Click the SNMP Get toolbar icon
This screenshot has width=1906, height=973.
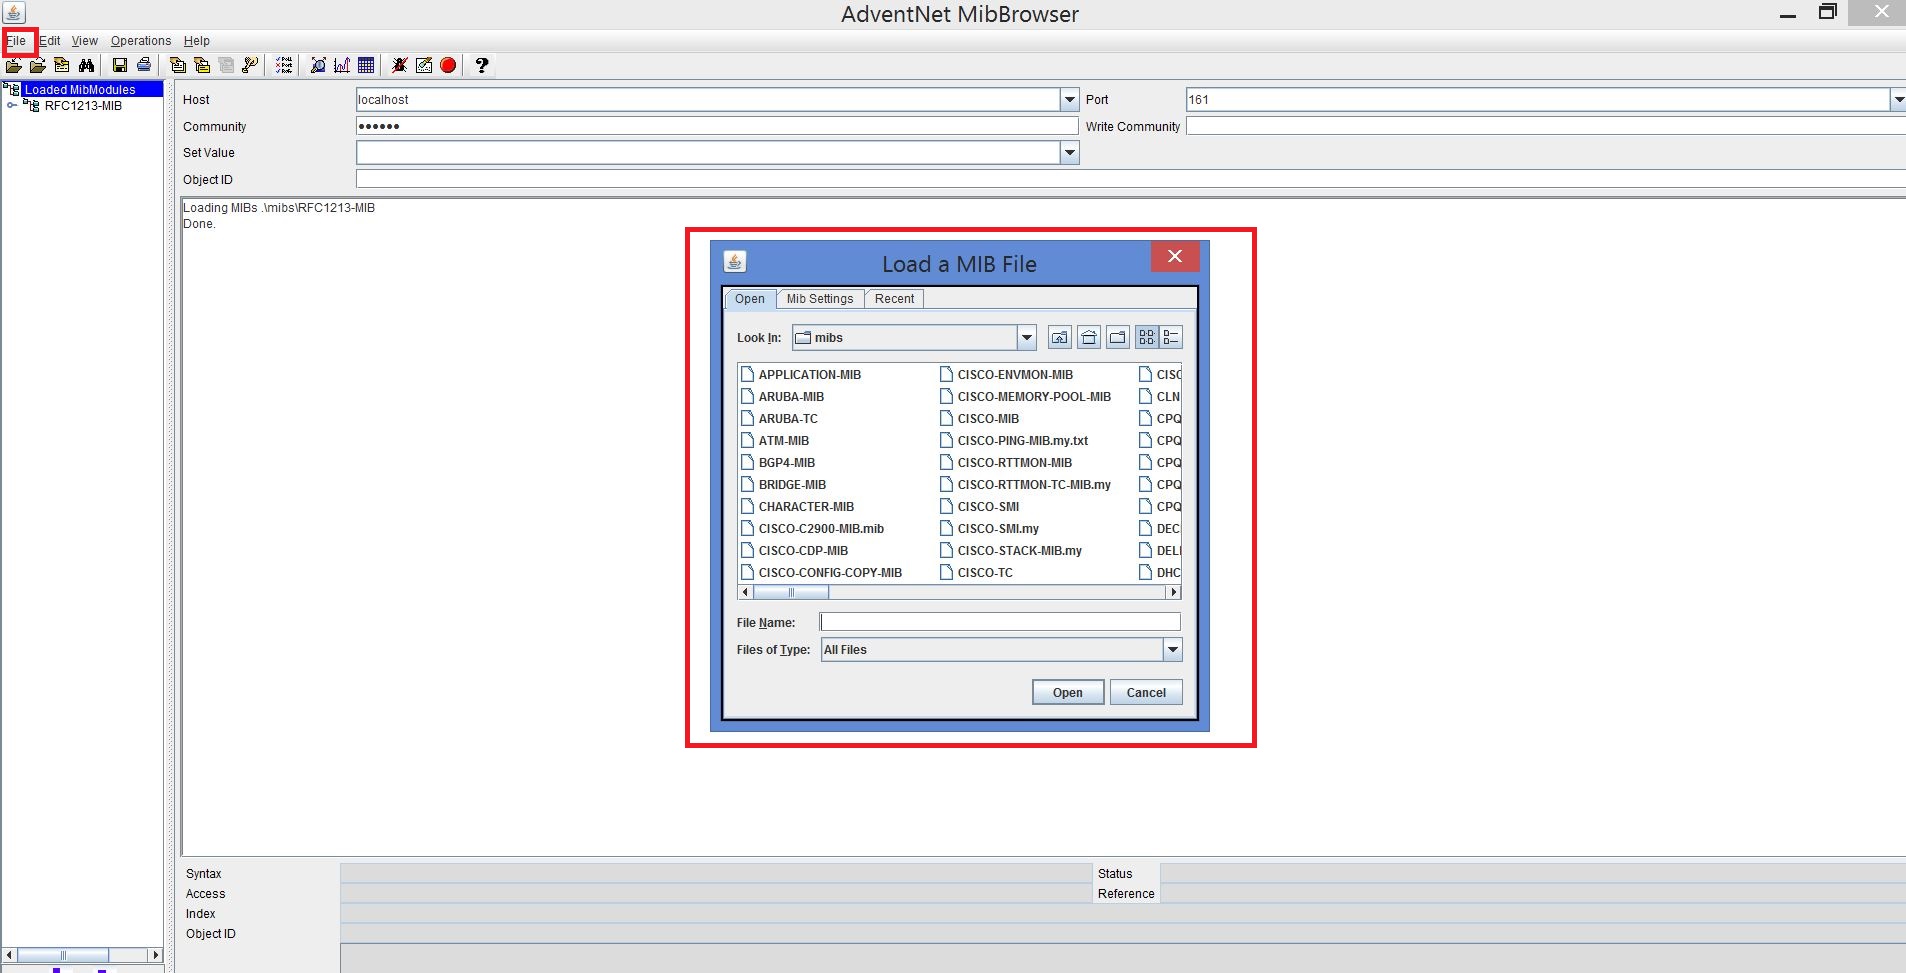(x=178, y=66)
